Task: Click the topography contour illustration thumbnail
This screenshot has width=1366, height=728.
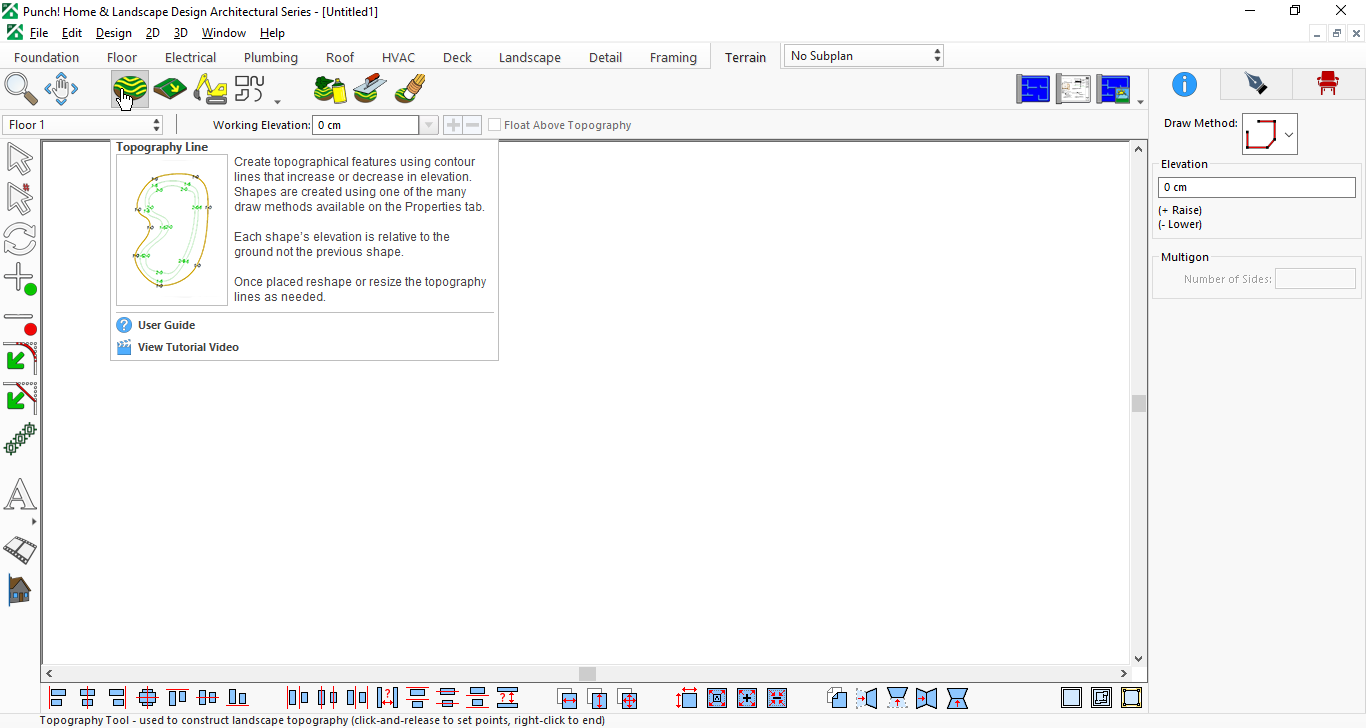Action: click(172, 230)
